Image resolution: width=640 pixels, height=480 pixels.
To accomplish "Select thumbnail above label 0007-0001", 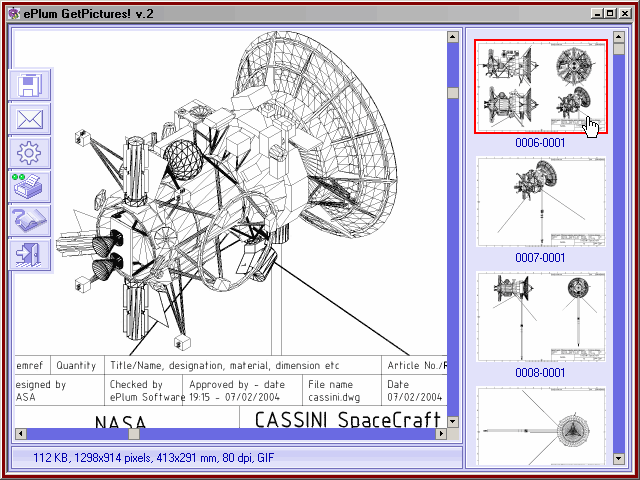I will (x=541, y=202).
